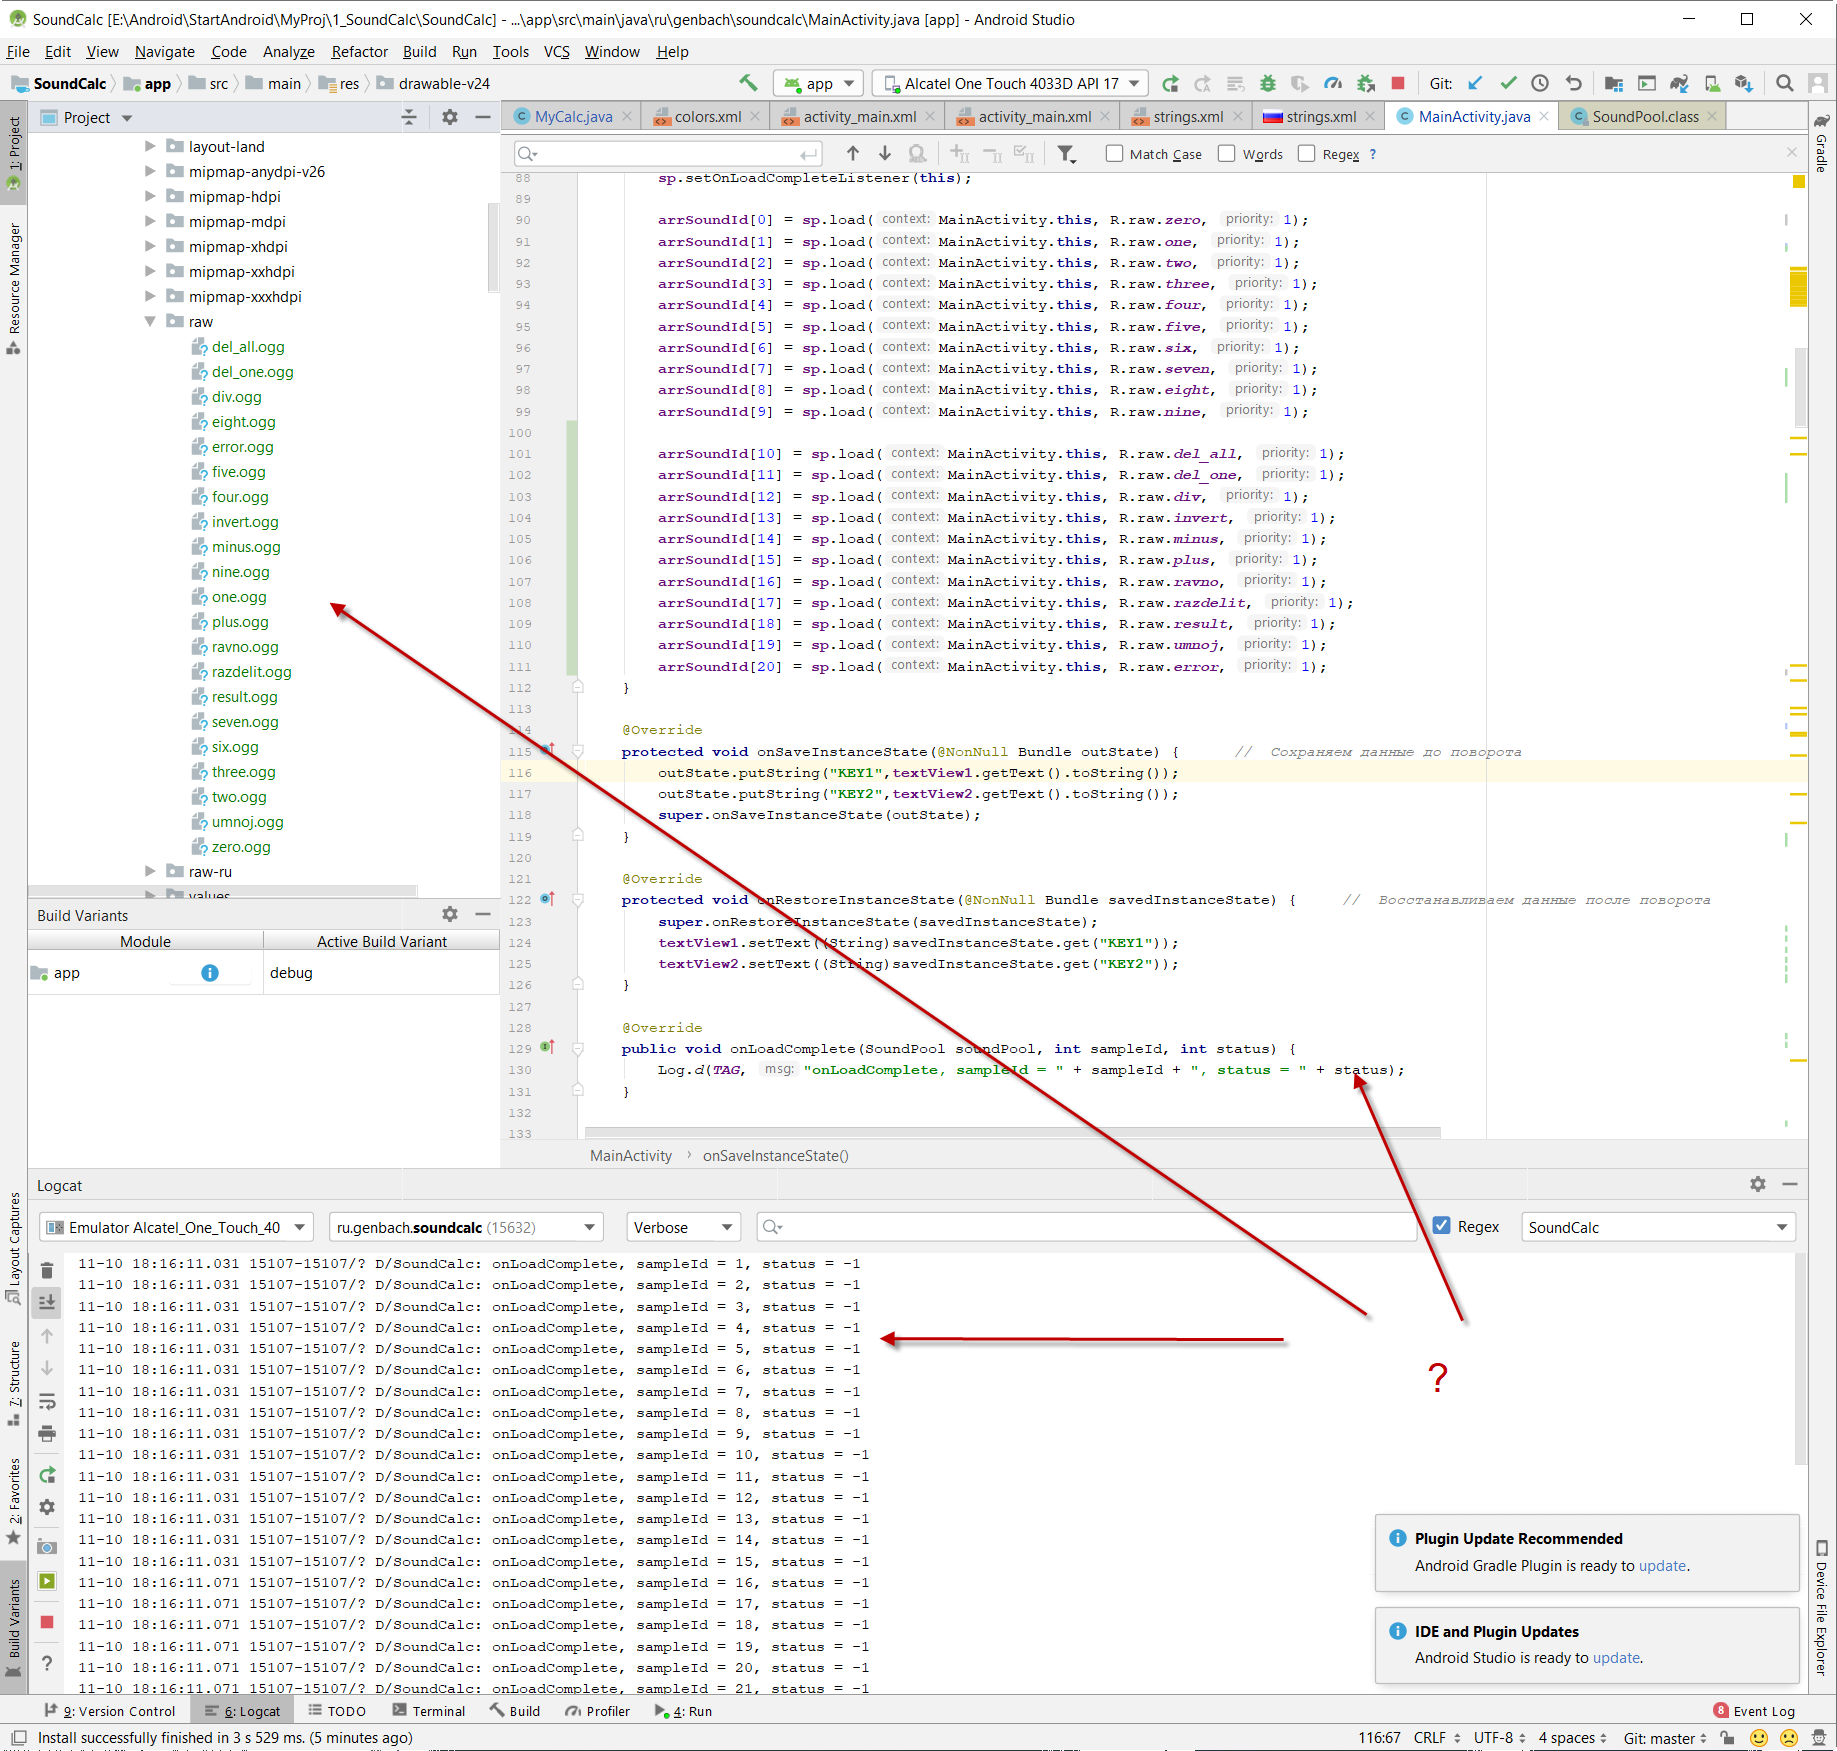Screen dimensions: 1837x1751
Task: Open the Terminal tool window
Action: (429, 1711)
